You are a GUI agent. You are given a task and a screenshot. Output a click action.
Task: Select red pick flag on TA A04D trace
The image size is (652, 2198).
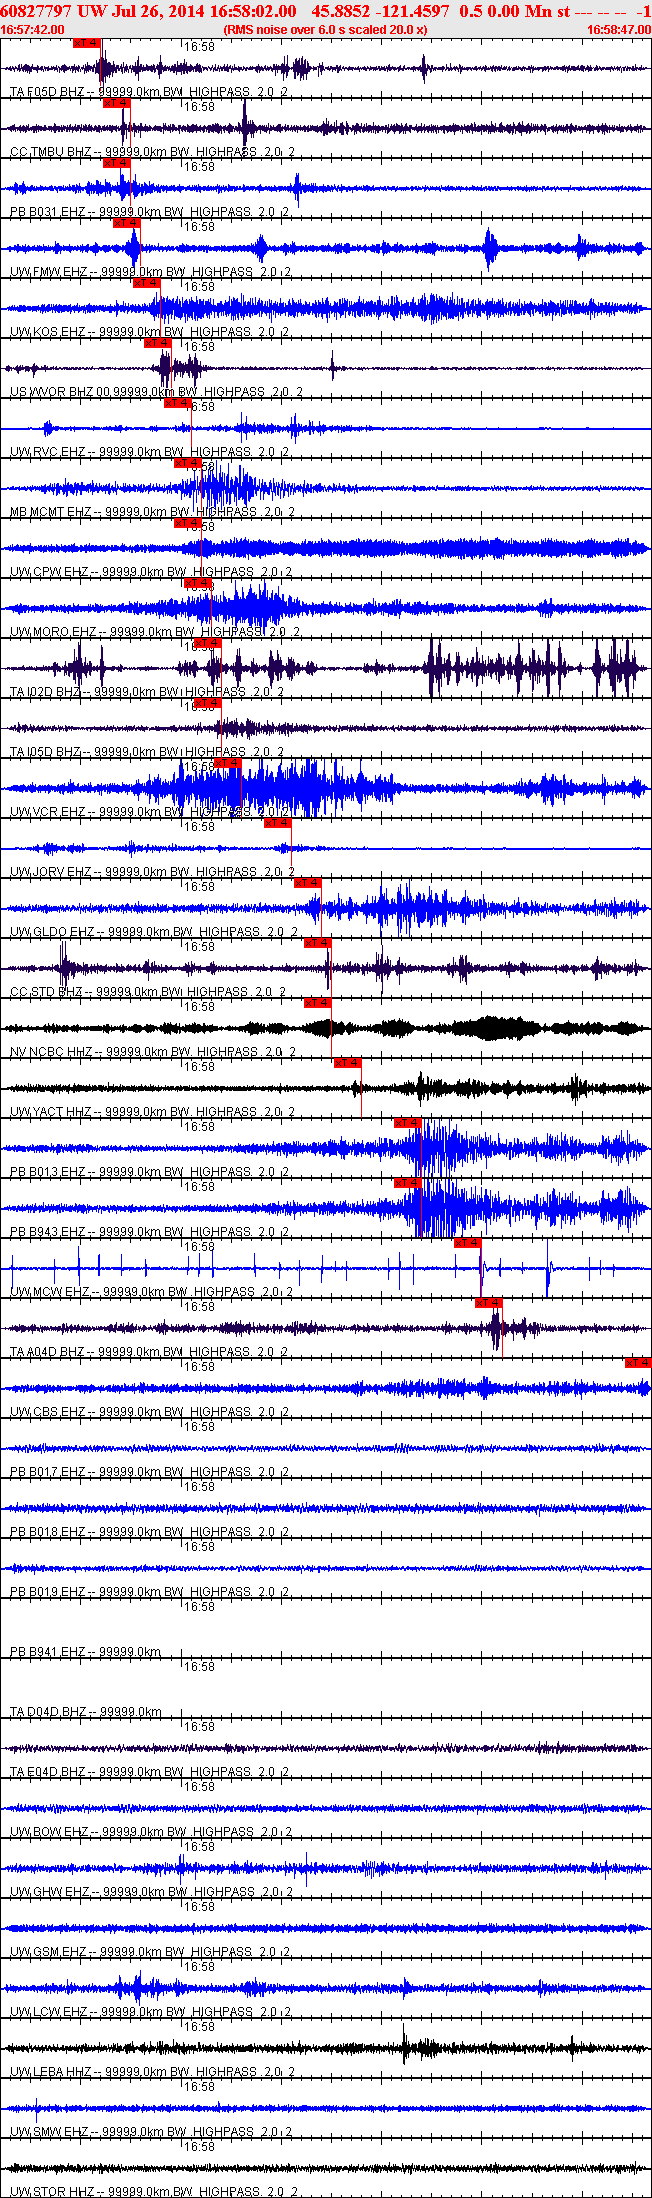pos(488,1303)
